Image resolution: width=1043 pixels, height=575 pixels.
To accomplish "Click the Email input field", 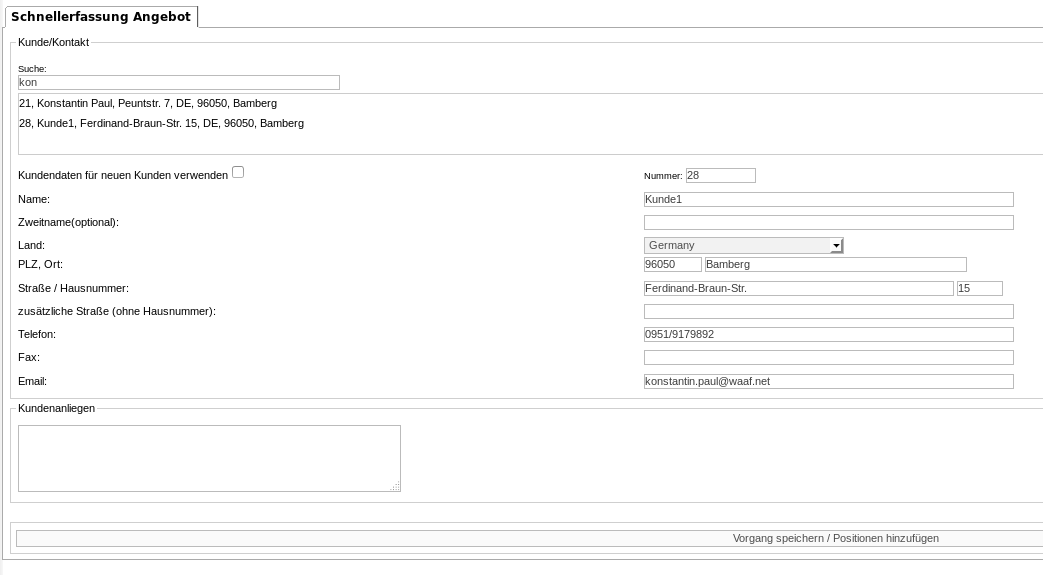I will coord(828,381).
